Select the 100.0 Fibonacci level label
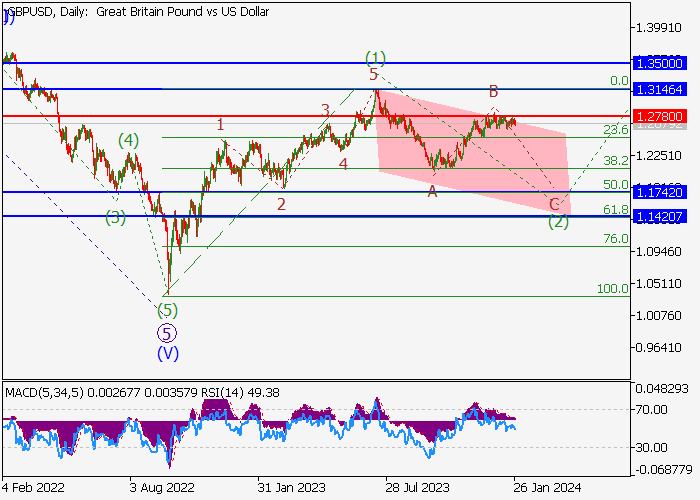Screen dimensions: 700x500 pos(612,288)
